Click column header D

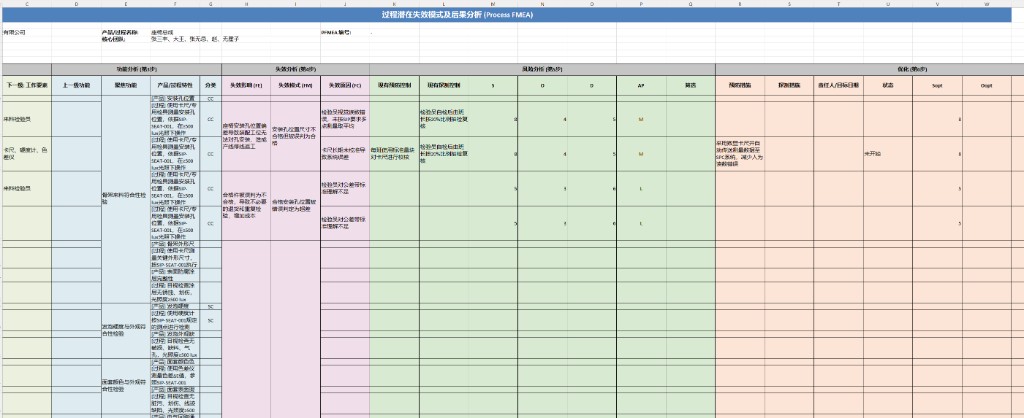76,4
